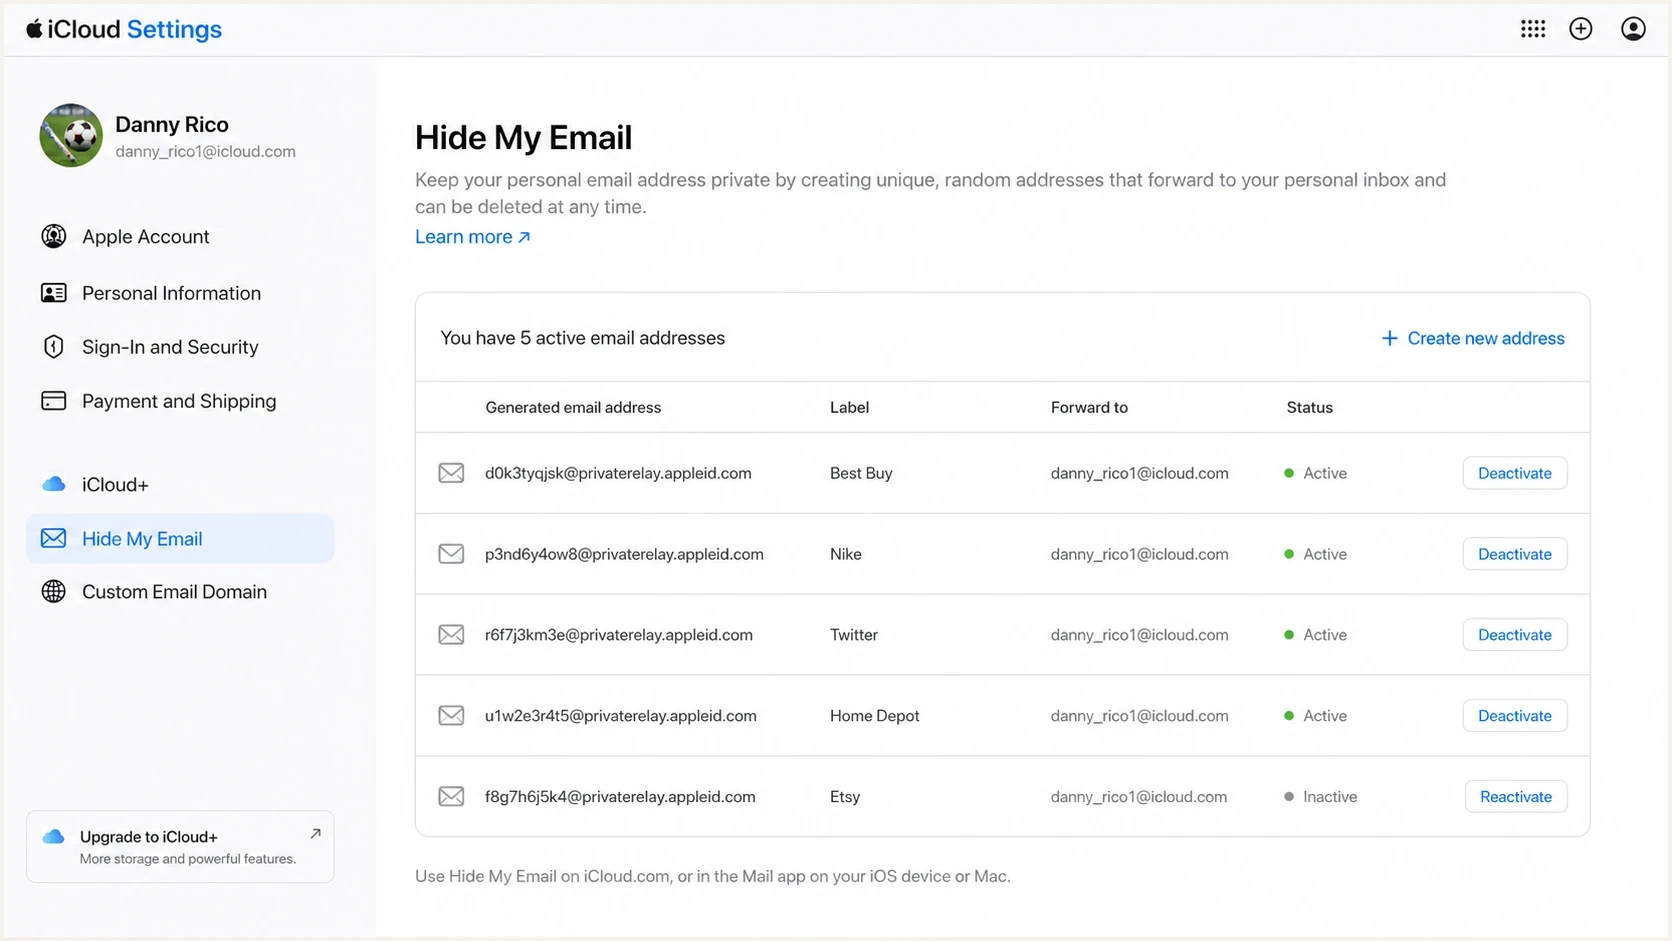1672x941 pixels.
Task: Deactivate the Twitter address
Action: (1514, 635)
